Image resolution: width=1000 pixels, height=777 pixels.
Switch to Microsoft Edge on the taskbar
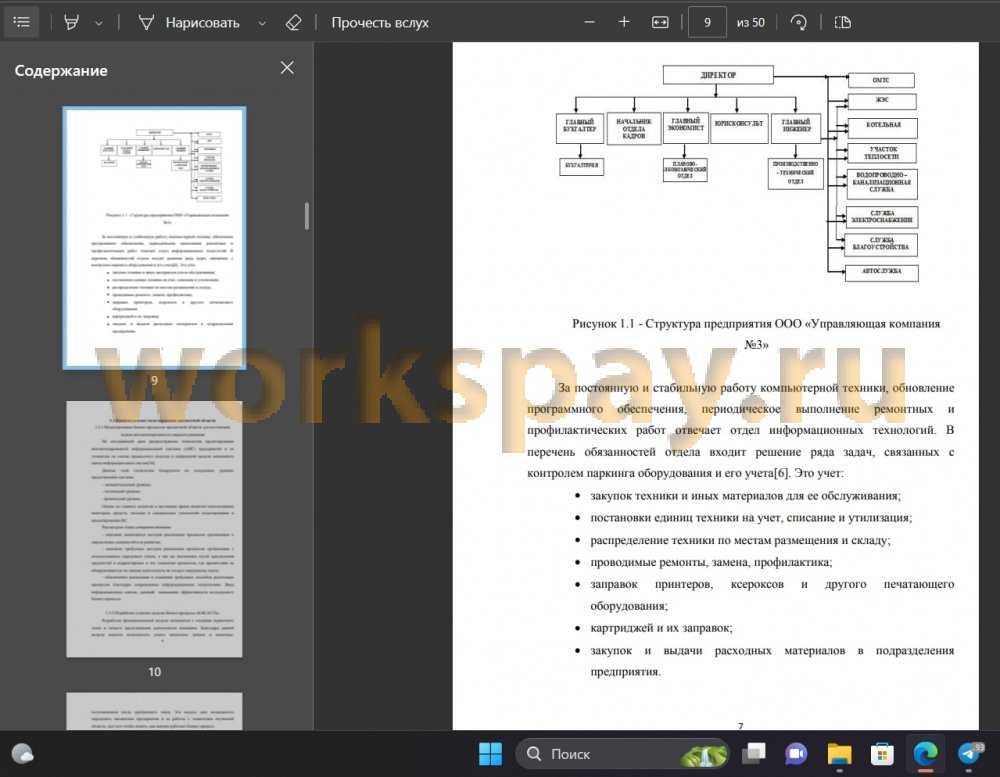925,754
